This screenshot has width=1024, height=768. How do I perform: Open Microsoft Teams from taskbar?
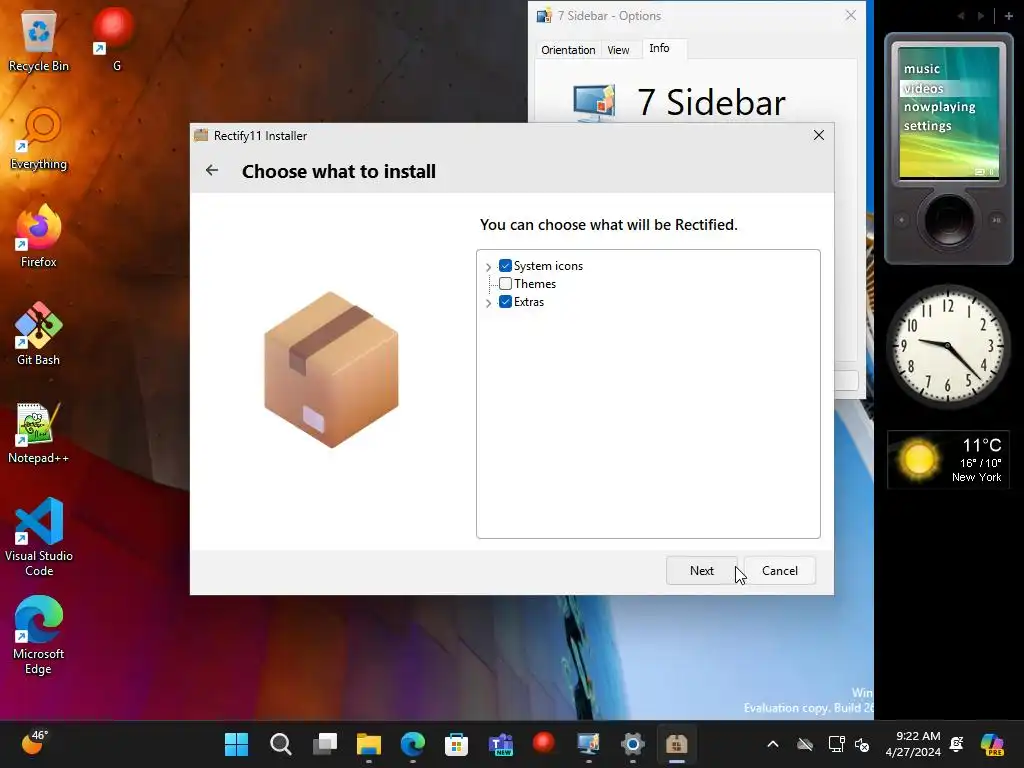pyautogui.click(x=501, y=744)
